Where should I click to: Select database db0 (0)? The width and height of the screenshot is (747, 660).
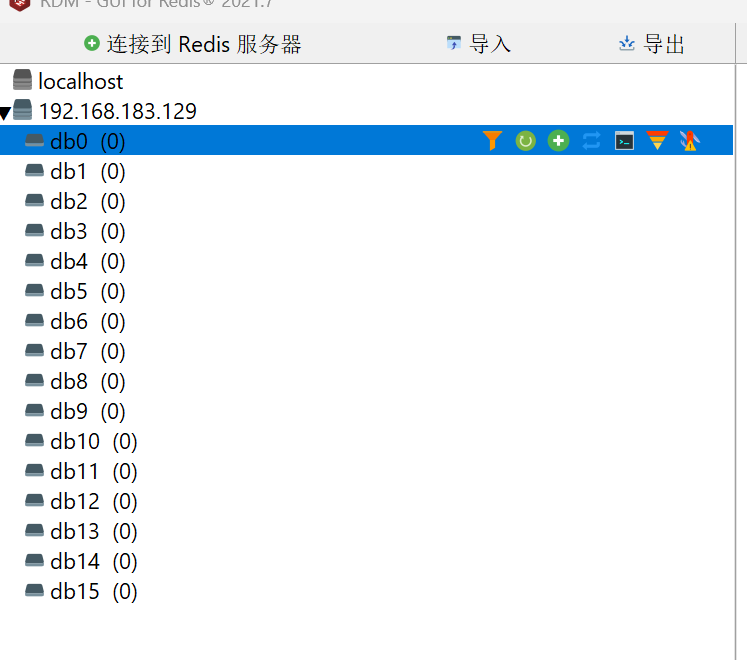point(366,141)
